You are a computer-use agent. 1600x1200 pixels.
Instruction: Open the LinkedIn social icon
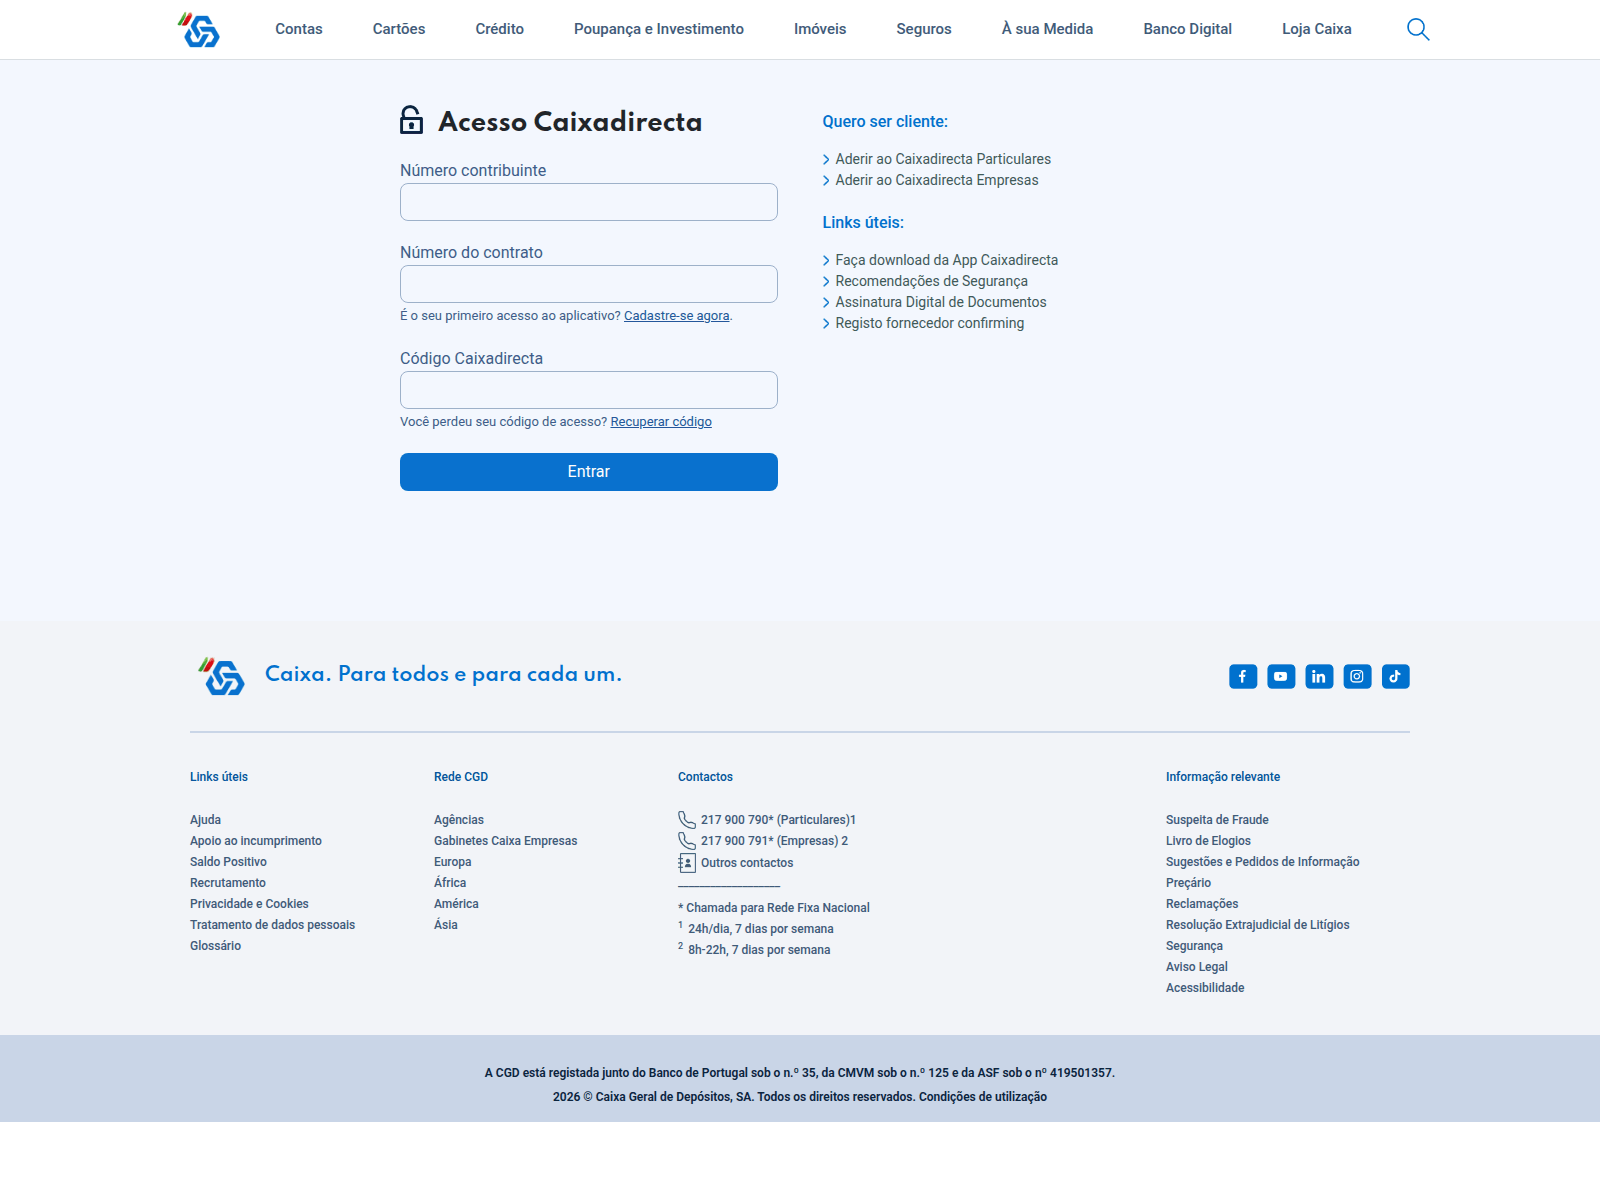pyautogui.click(x=1319, y=677)
